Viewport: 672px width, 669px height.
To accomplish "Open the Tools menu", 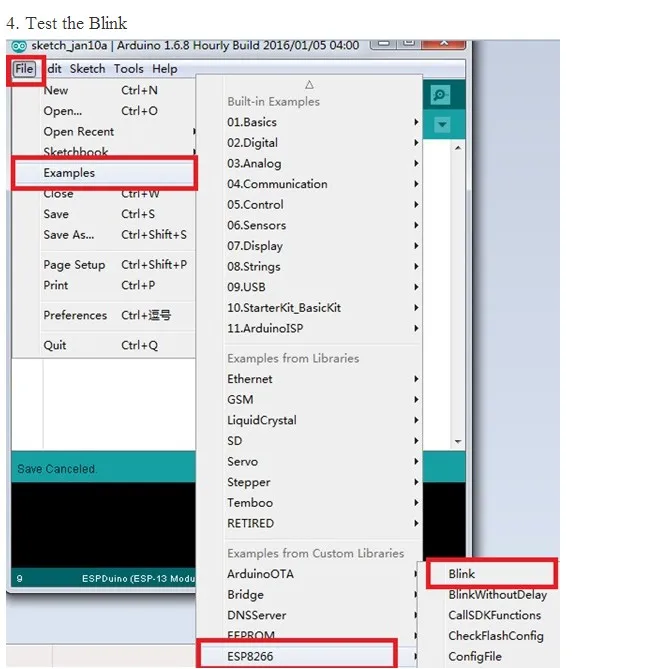I will pos(129,69).
